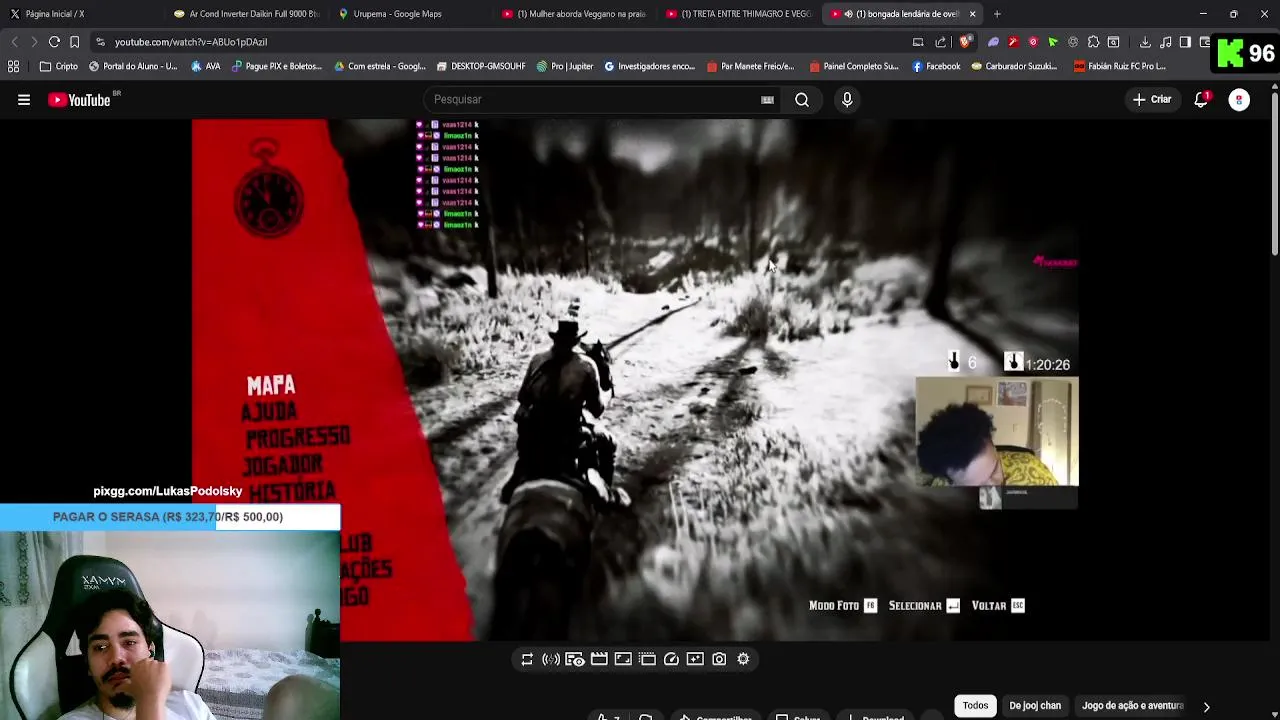Open the Facebook bookmark
This screenshot has height=720, width=1280.
[935, 66]
